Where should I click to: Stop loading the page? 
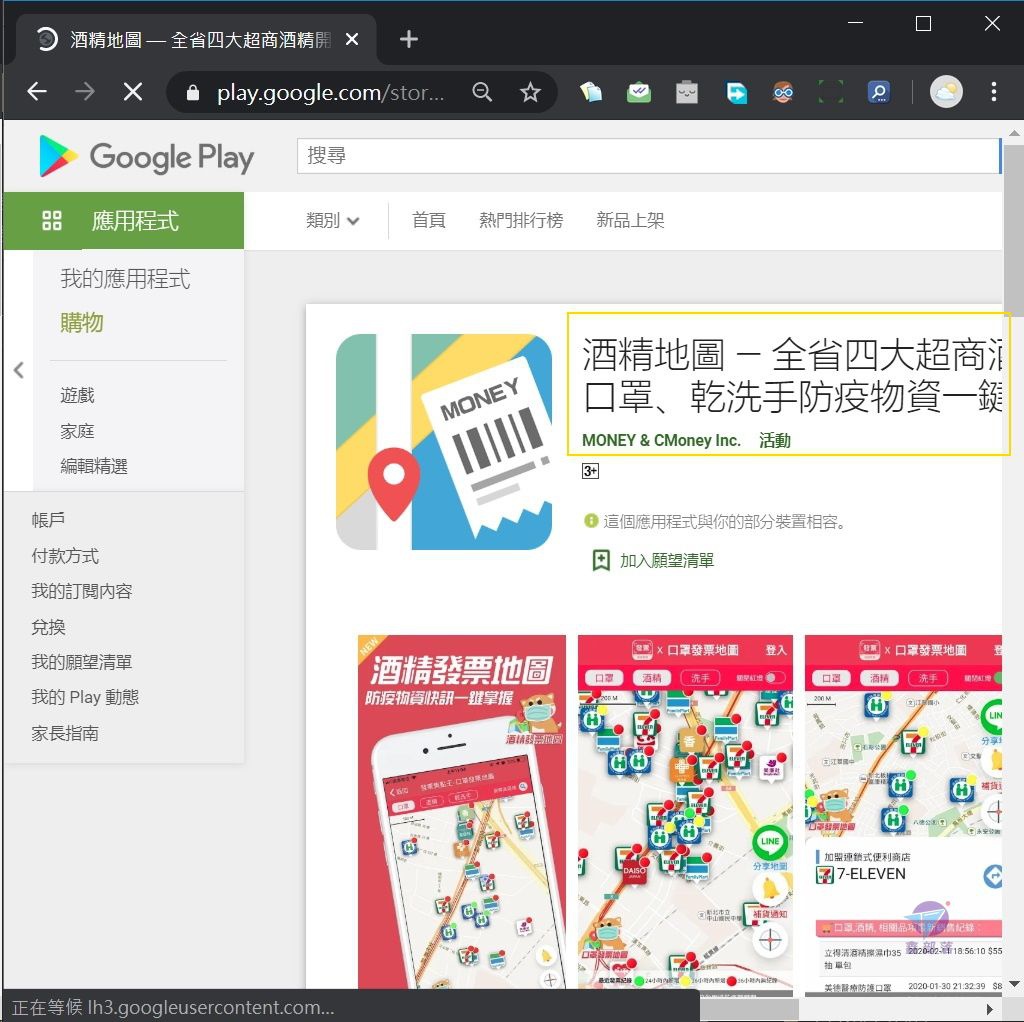133,91
